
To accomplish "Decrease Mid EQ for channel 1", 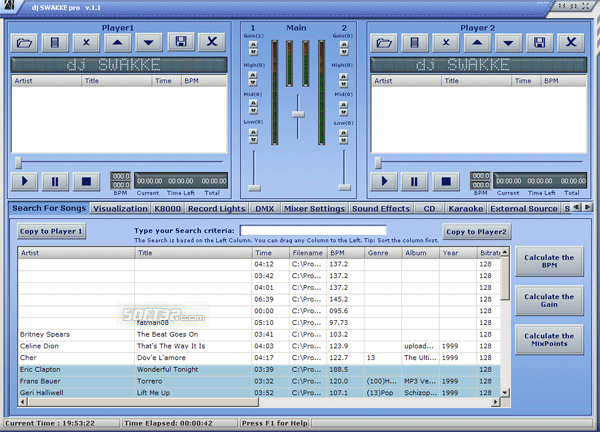I will [x=253, y=111].
